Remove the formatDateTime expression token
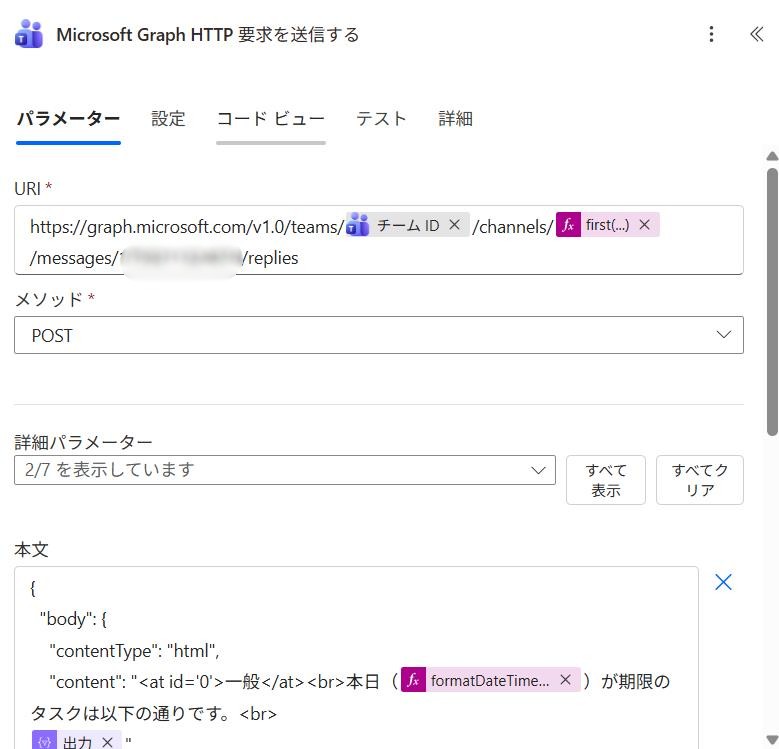 [x=565, y=680]
